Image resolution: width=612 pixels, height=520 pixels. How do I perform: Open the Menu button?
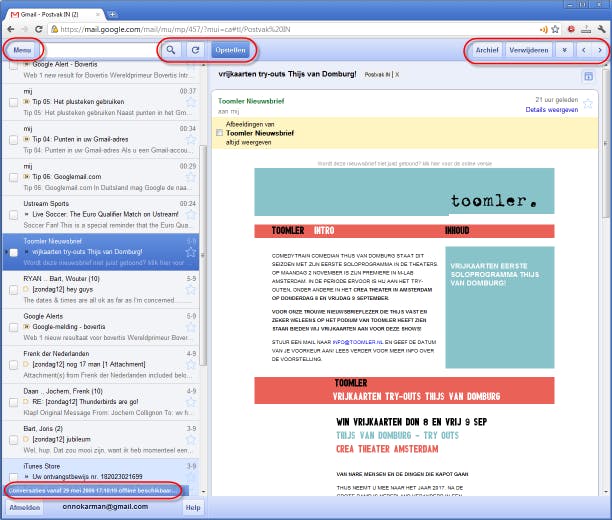click(22, 50)
